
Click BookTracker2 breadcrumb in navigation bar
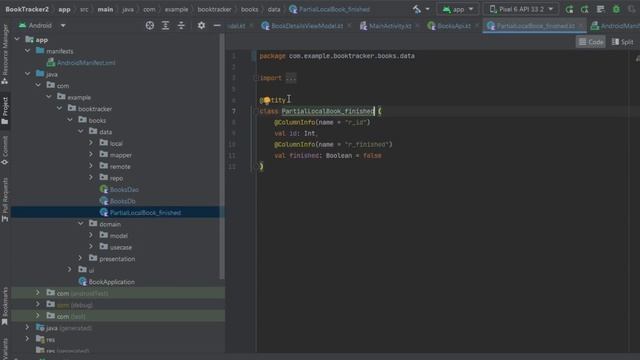coord(27,9)
